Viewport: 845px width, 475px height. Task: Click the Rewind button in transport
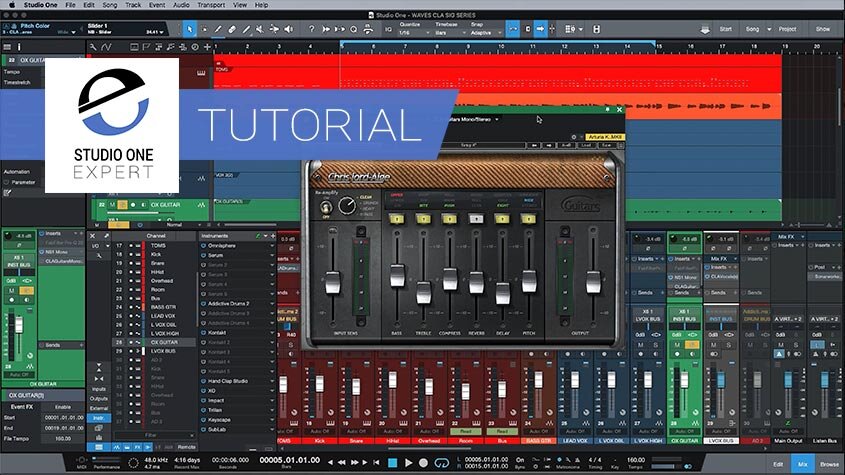click(x=342, y=463)
